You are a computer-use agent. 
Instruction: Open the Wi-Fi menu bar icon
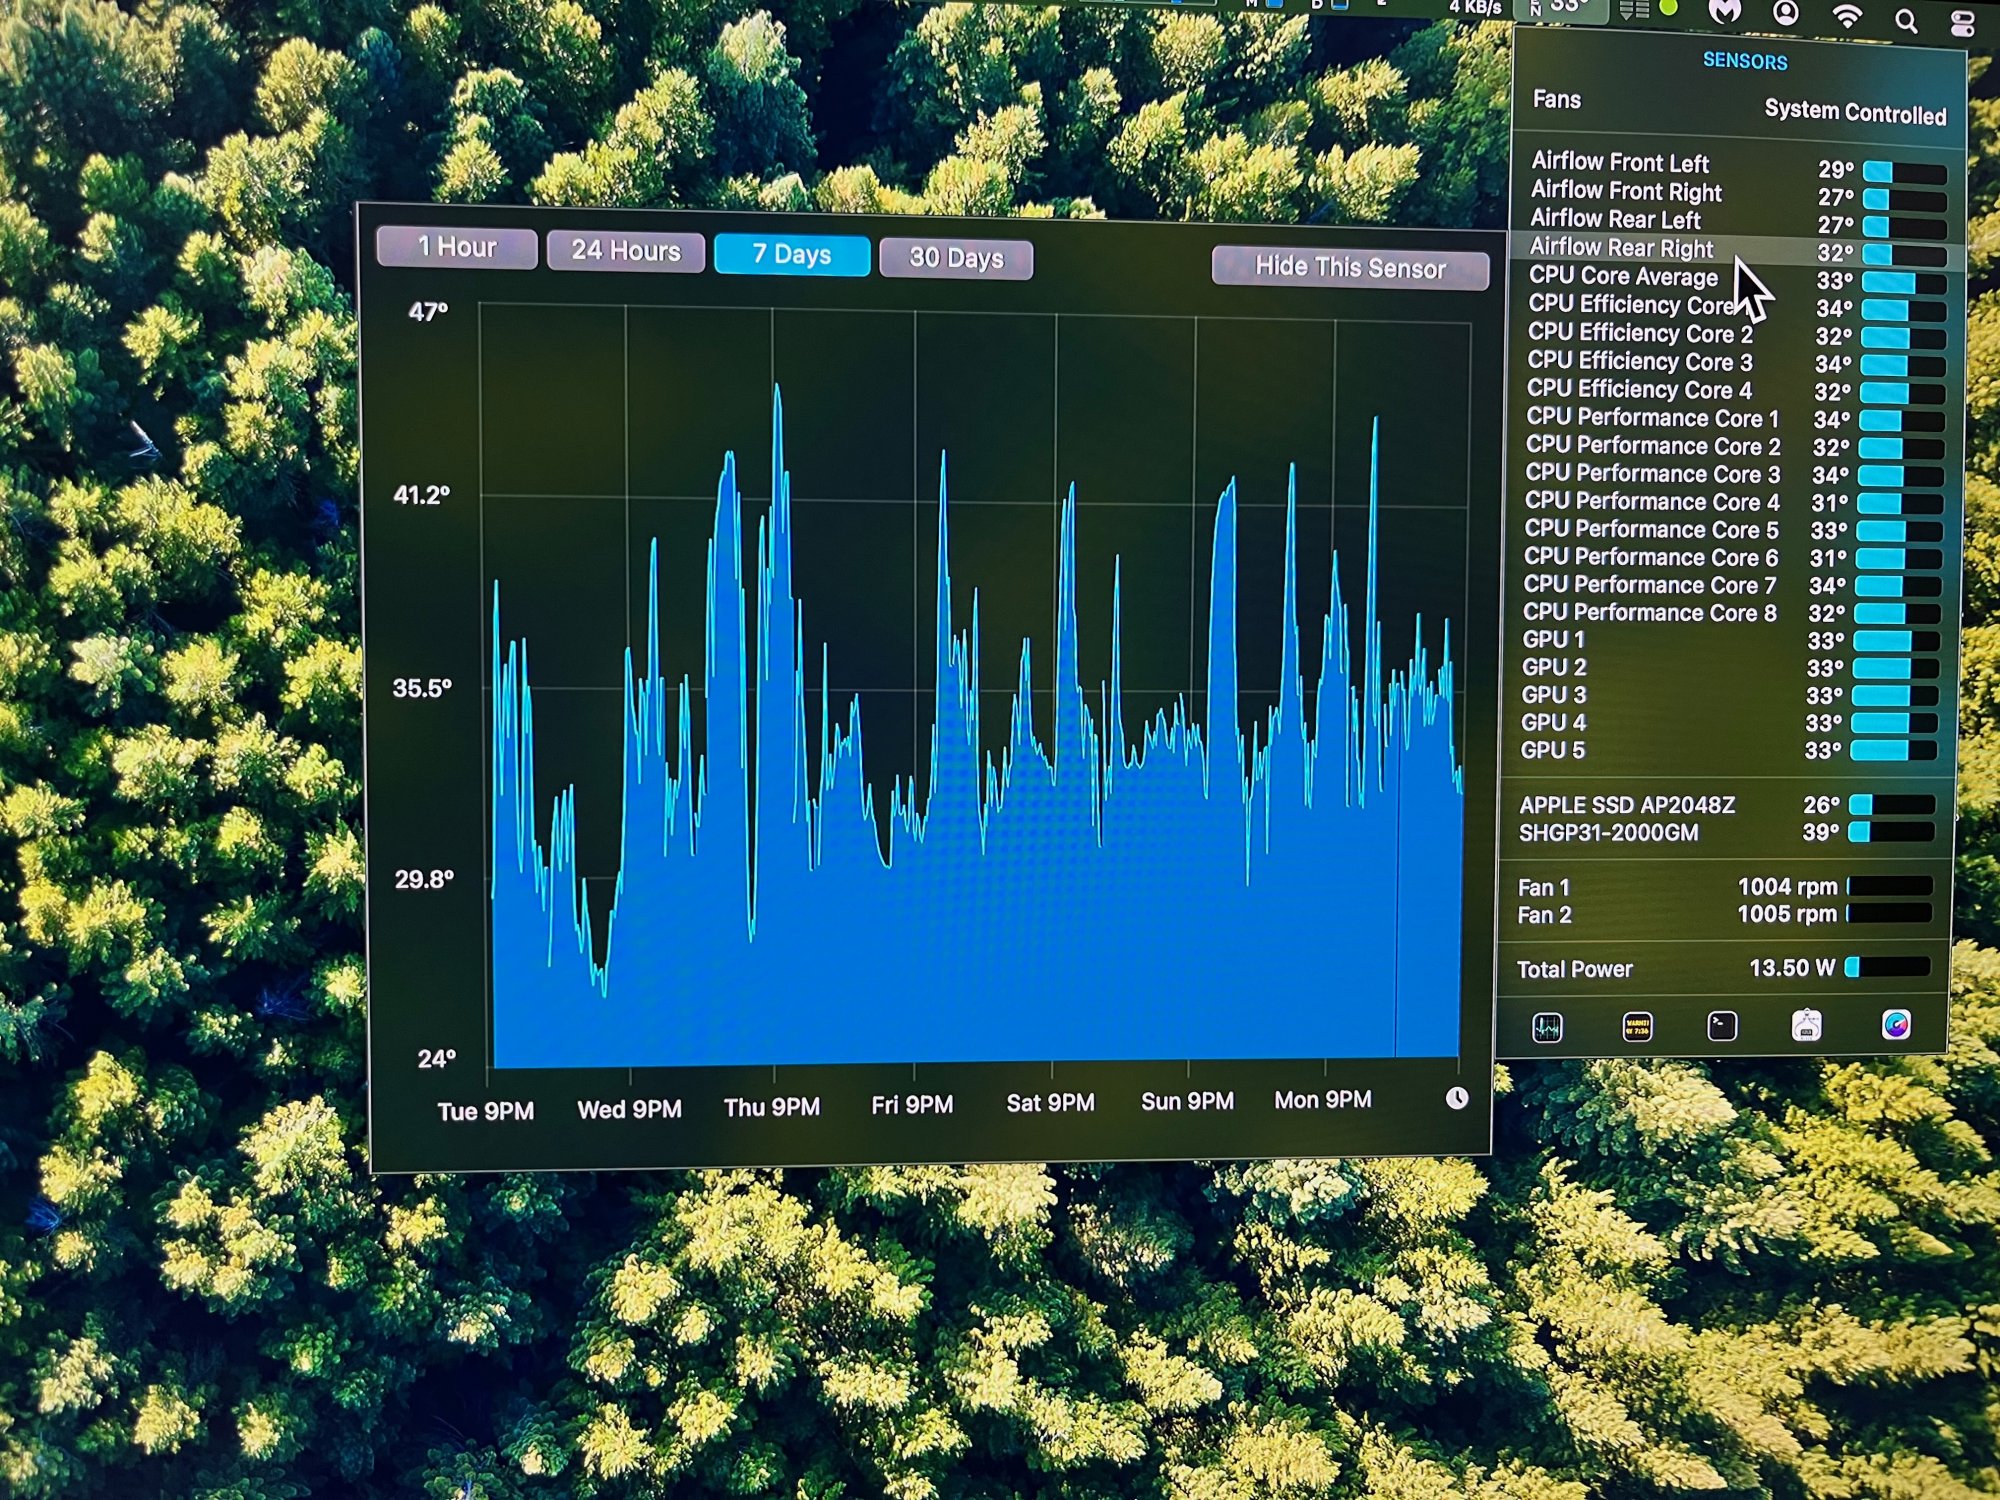1846,15
